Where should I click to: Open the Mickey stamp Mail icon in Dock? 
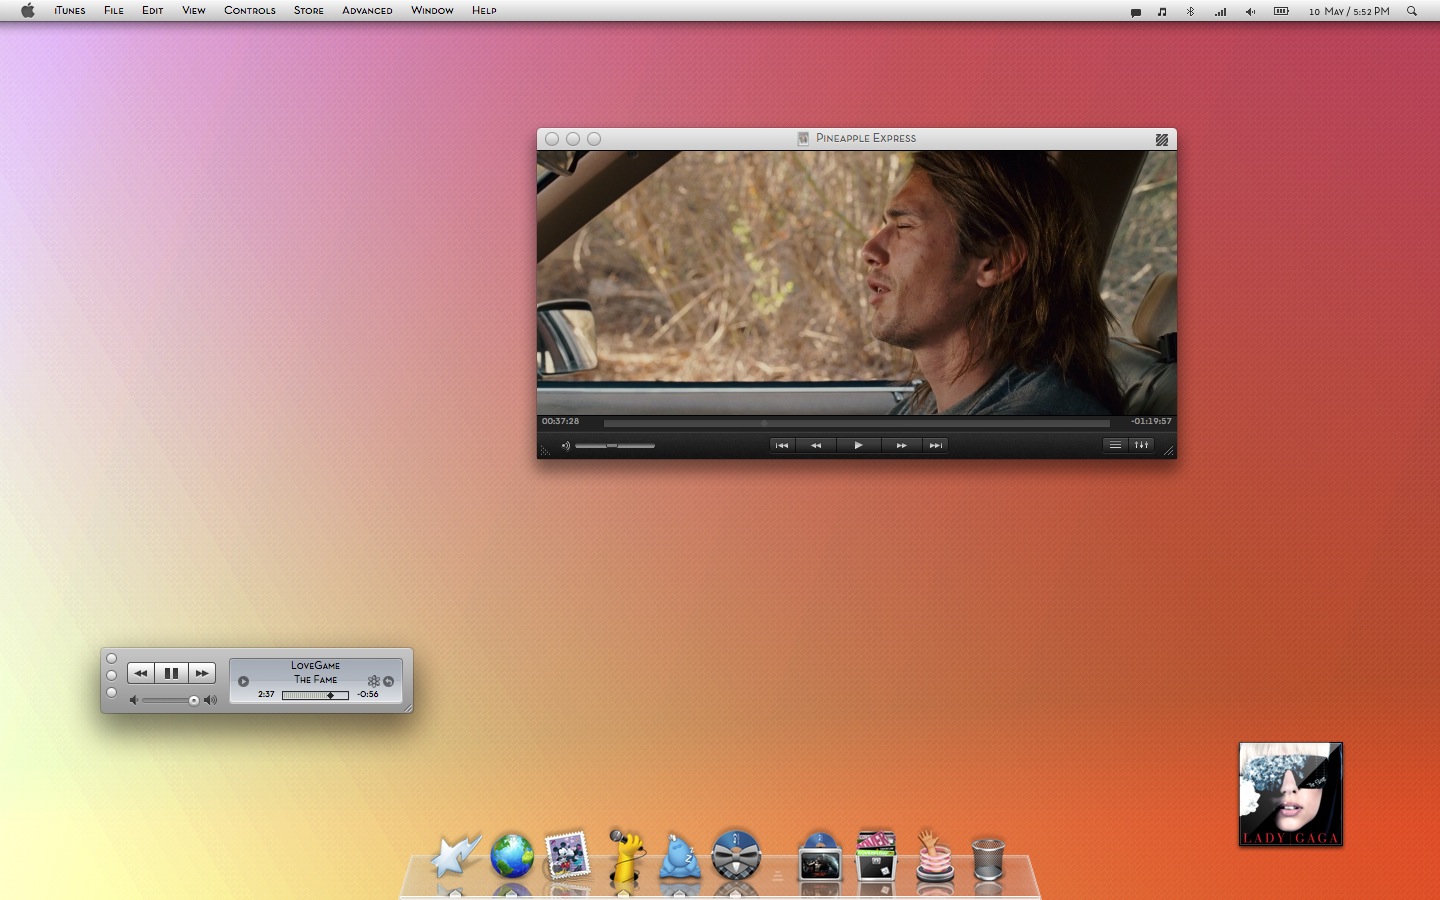tap(567, 856)
